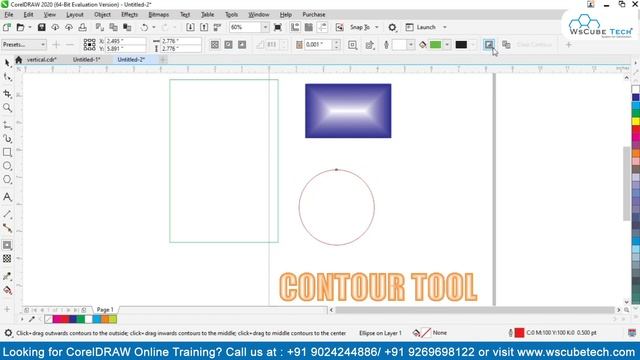Open the Layout menu
Screen dimensions: 640x360
coord(74,15)
